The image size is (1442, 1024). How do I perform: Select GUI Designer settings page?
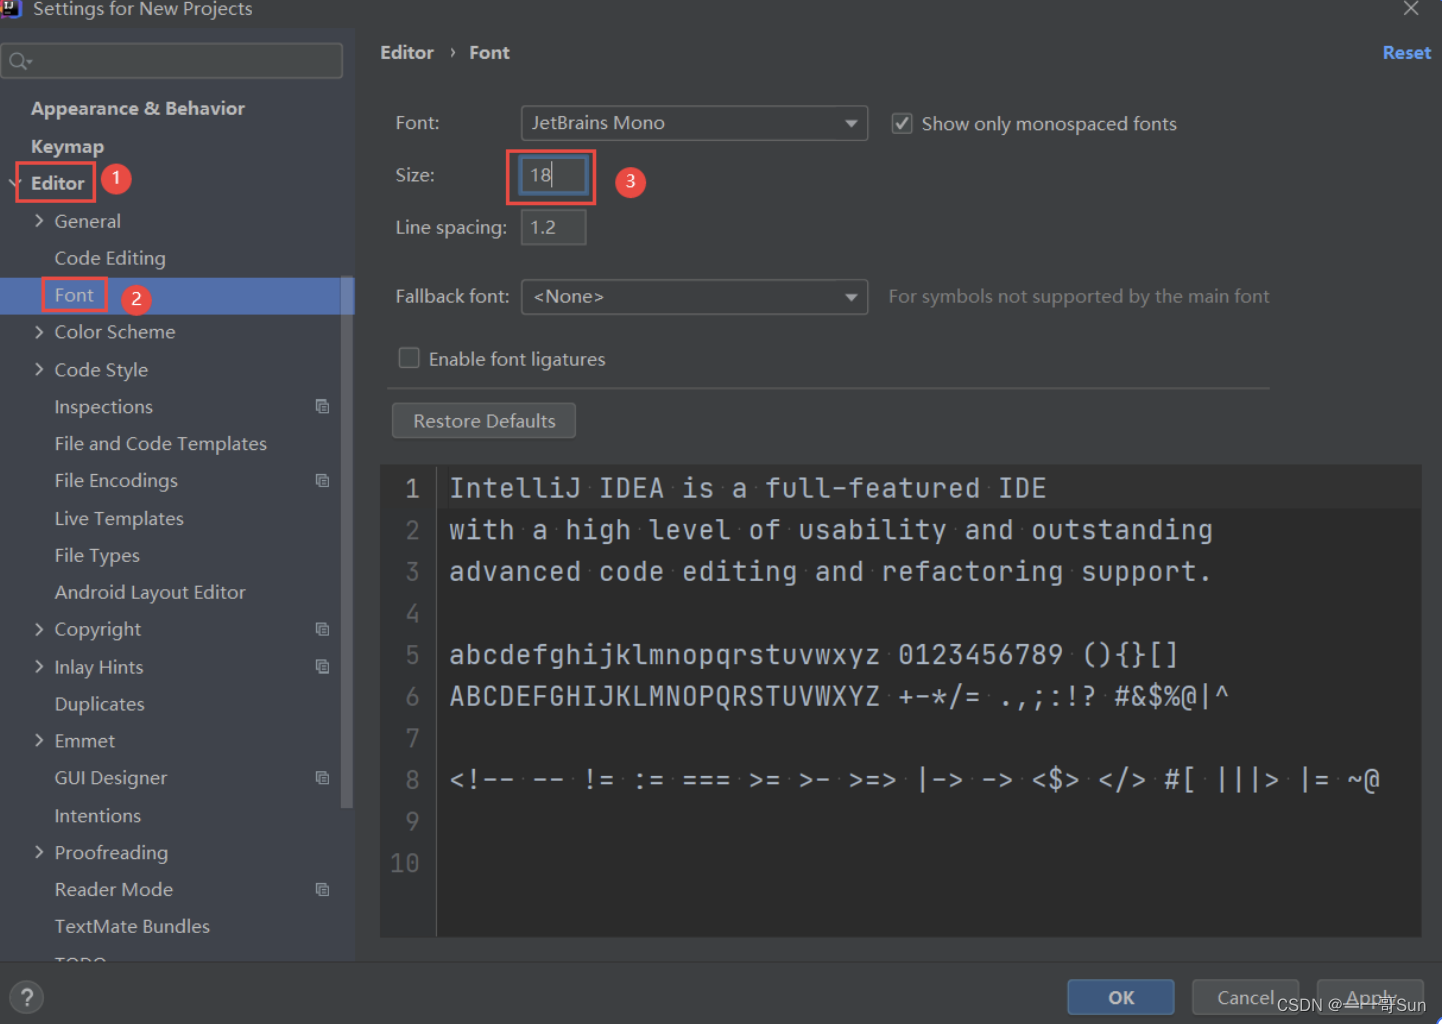tap(111, 777)
